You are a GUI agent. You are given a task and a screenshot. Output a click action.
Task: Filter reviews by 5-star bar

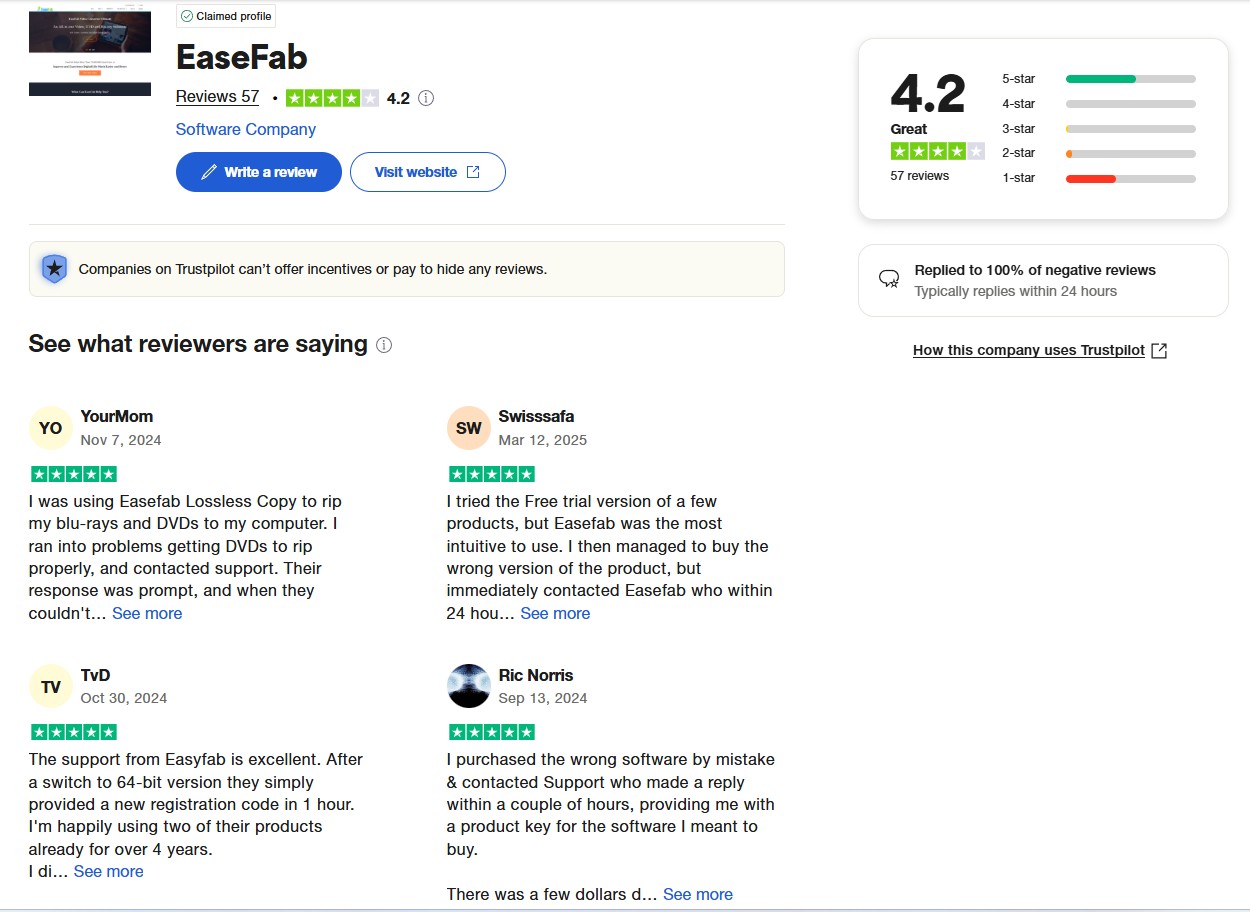(x=1130, y=79)
